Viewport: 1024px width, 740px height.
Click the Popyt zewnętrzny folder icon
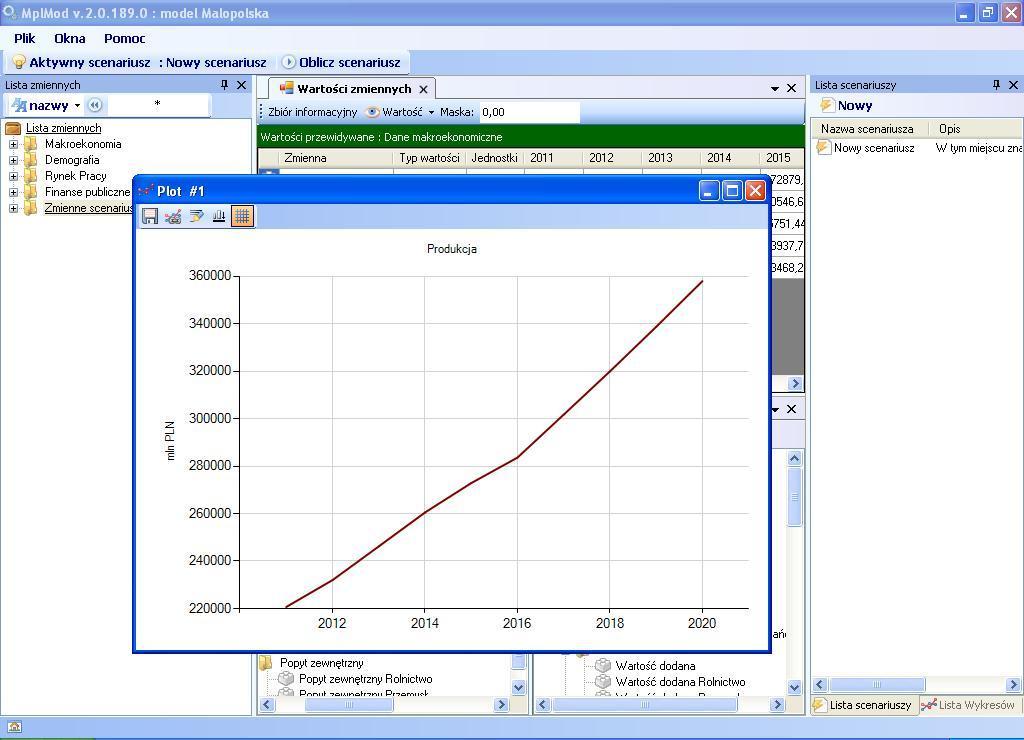click(266, 663)
